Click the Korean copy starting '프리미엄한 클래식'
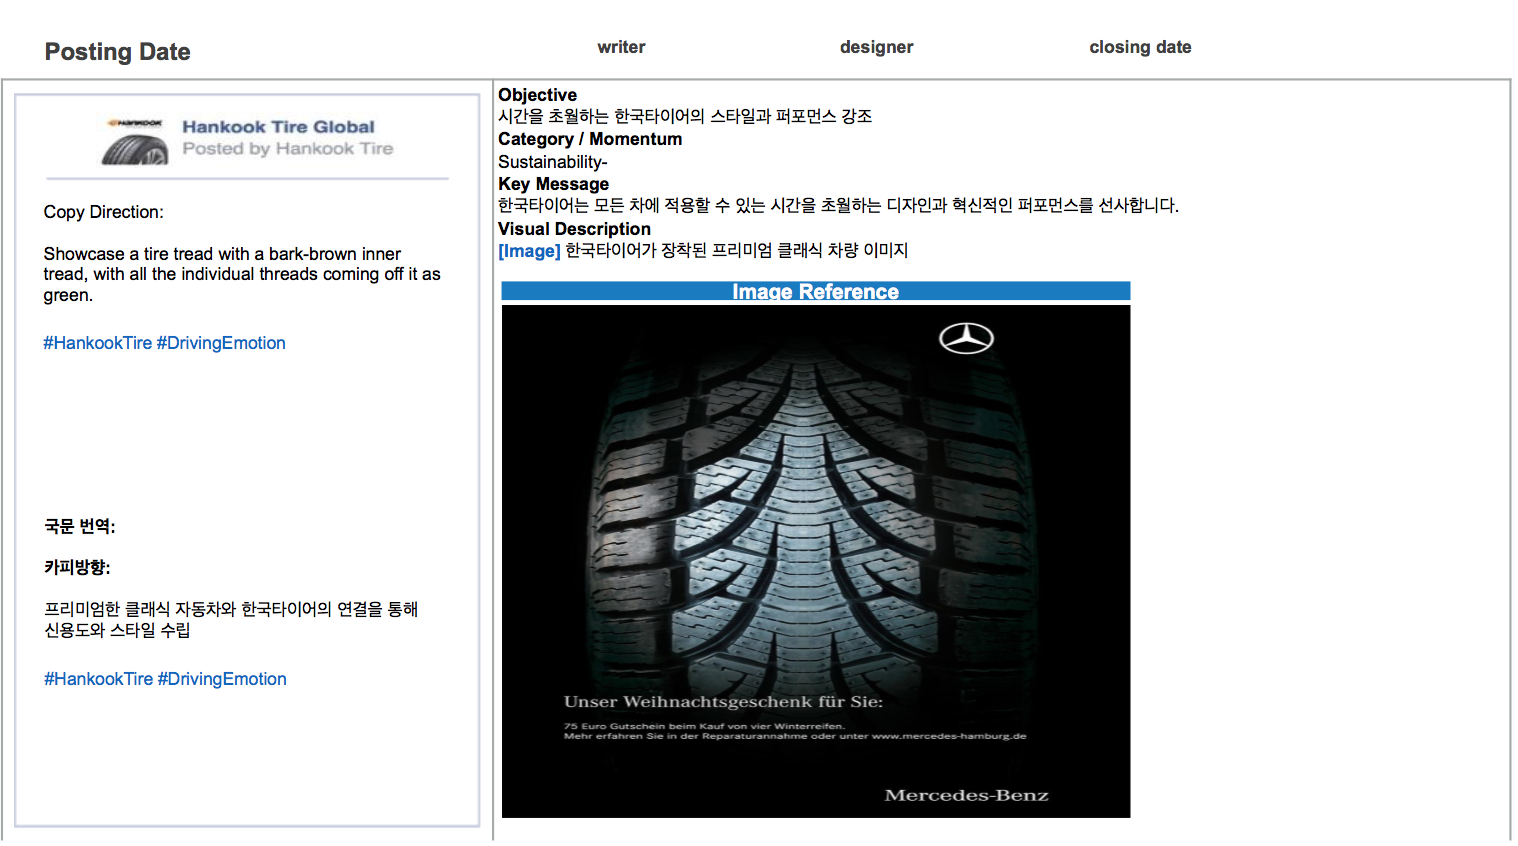Screen dimensions: 1518x846 pyautogui.click(x=231, y=619)
